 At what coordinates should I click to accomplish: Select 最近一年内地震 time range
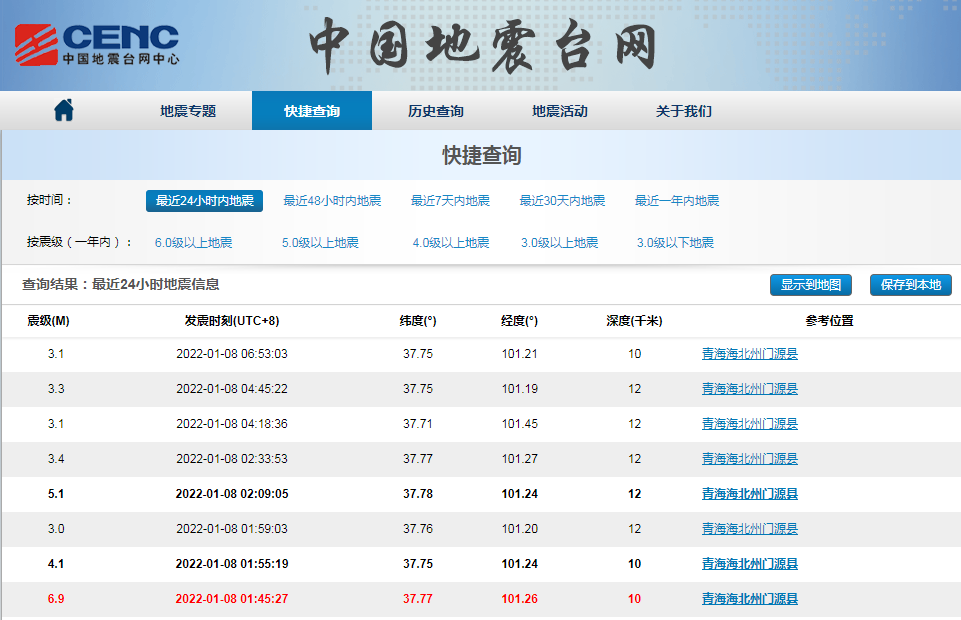coord(677,200)
